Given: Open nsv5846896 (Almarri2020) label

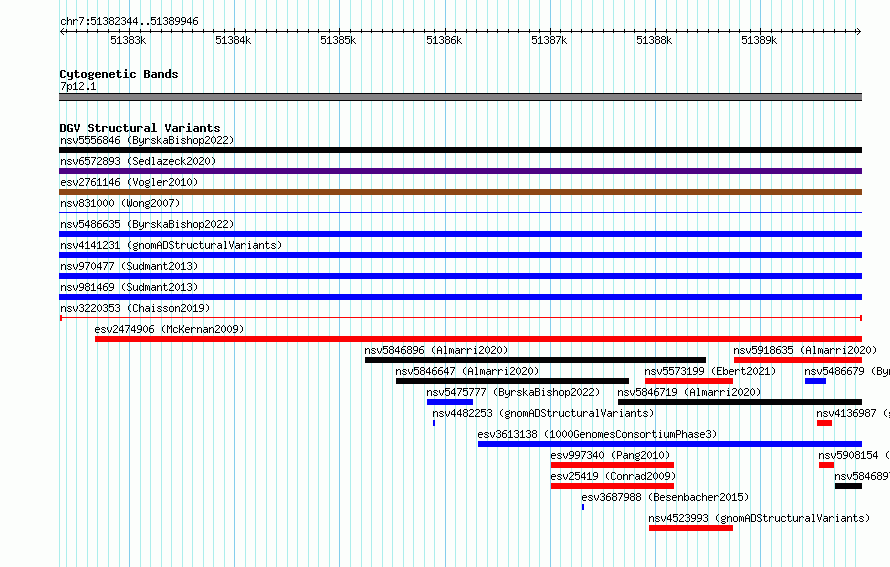Looking at the screenshot, I should coord(436,350).
